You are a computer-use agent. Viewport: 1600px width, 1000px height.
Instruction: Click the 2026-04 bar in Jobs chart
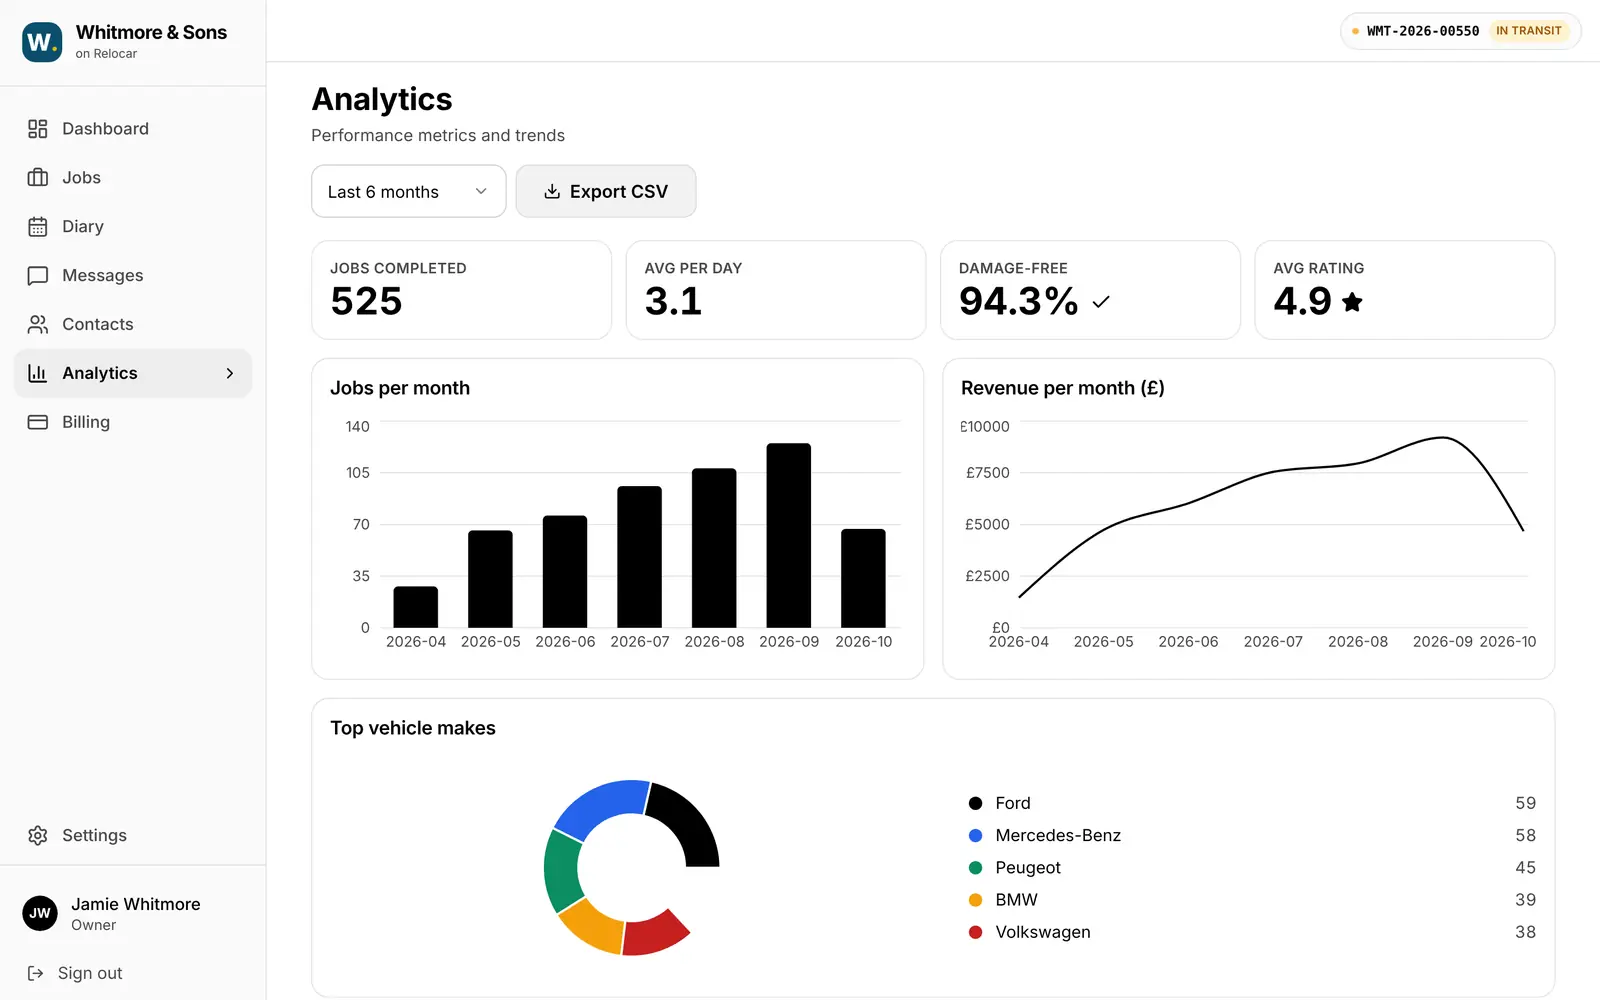[x=416, y=607]
